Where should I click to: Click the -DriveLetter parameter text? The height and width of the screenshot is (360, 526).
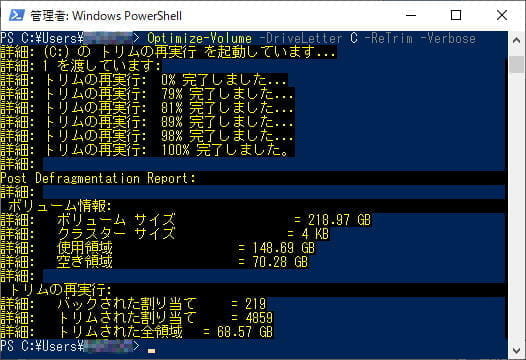(301, 38)
